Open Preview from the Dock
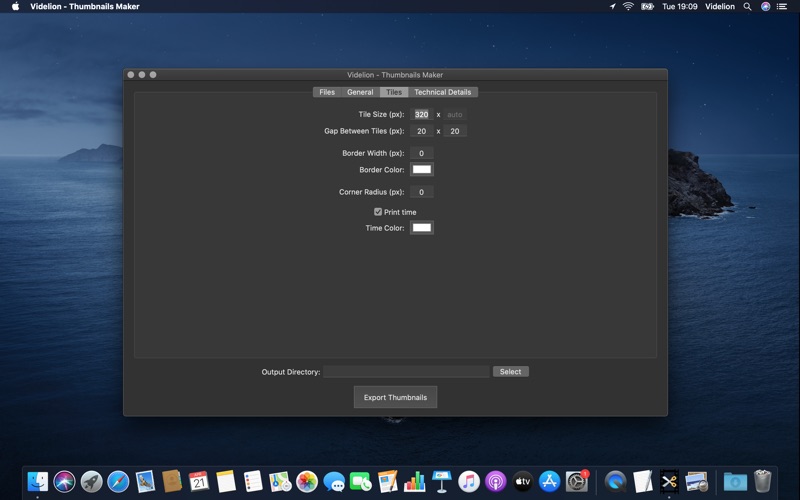This screenshot has height=500, width=800. point(696,481)
